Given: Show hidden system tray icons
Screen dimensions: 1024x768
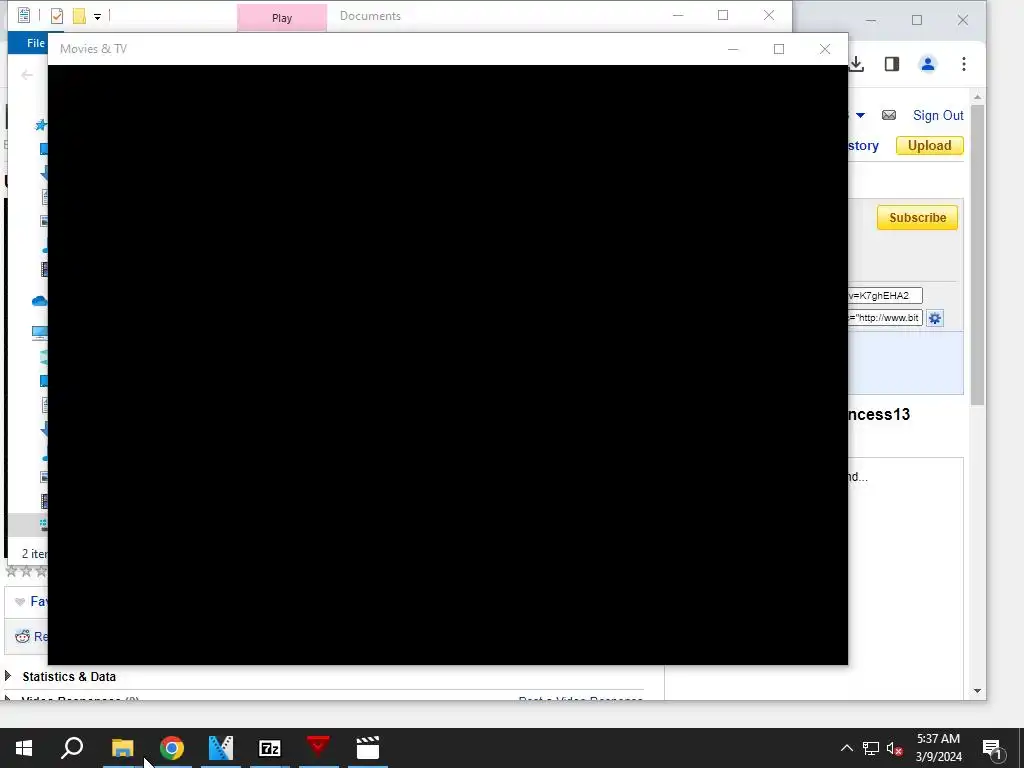Looking at the screenshot, I should [846, 748].
